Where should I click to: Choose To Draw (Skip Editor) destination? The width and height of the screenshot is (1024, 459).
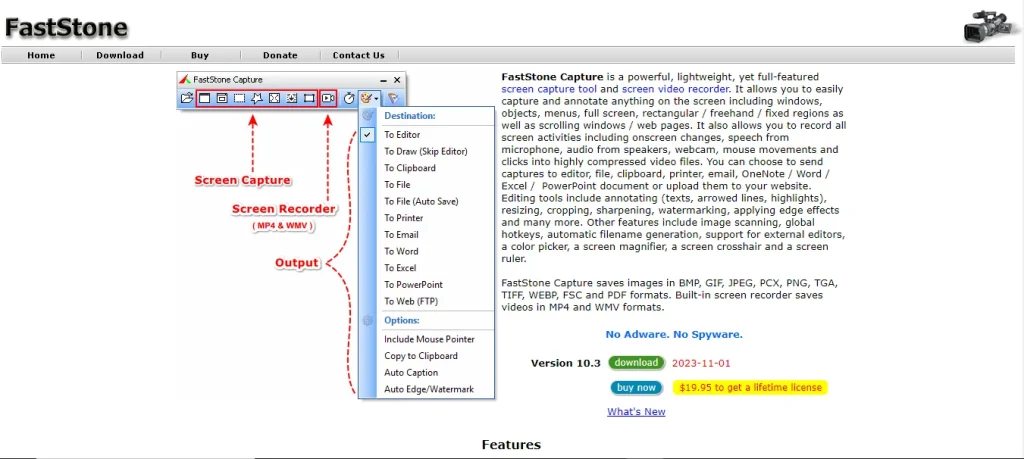click(426, 151)
